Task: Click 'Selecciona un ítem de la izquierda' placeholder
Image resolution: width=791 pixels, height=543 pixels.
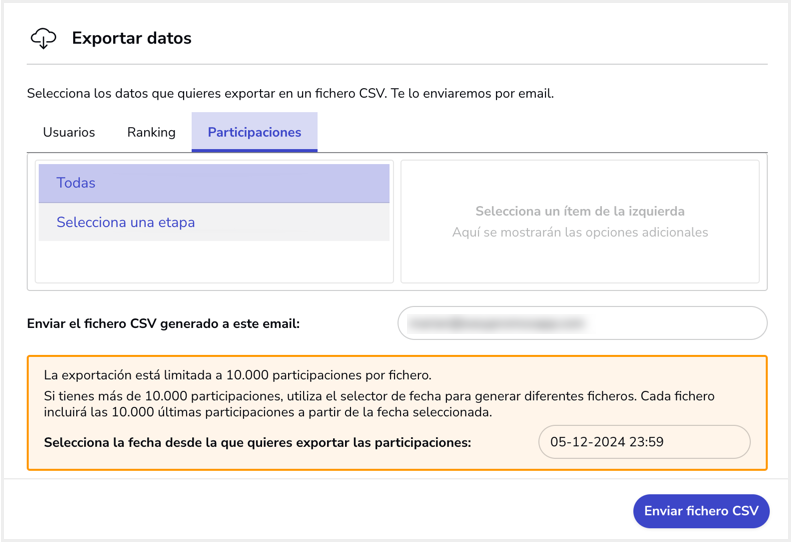Action: (x=580, y=211)
